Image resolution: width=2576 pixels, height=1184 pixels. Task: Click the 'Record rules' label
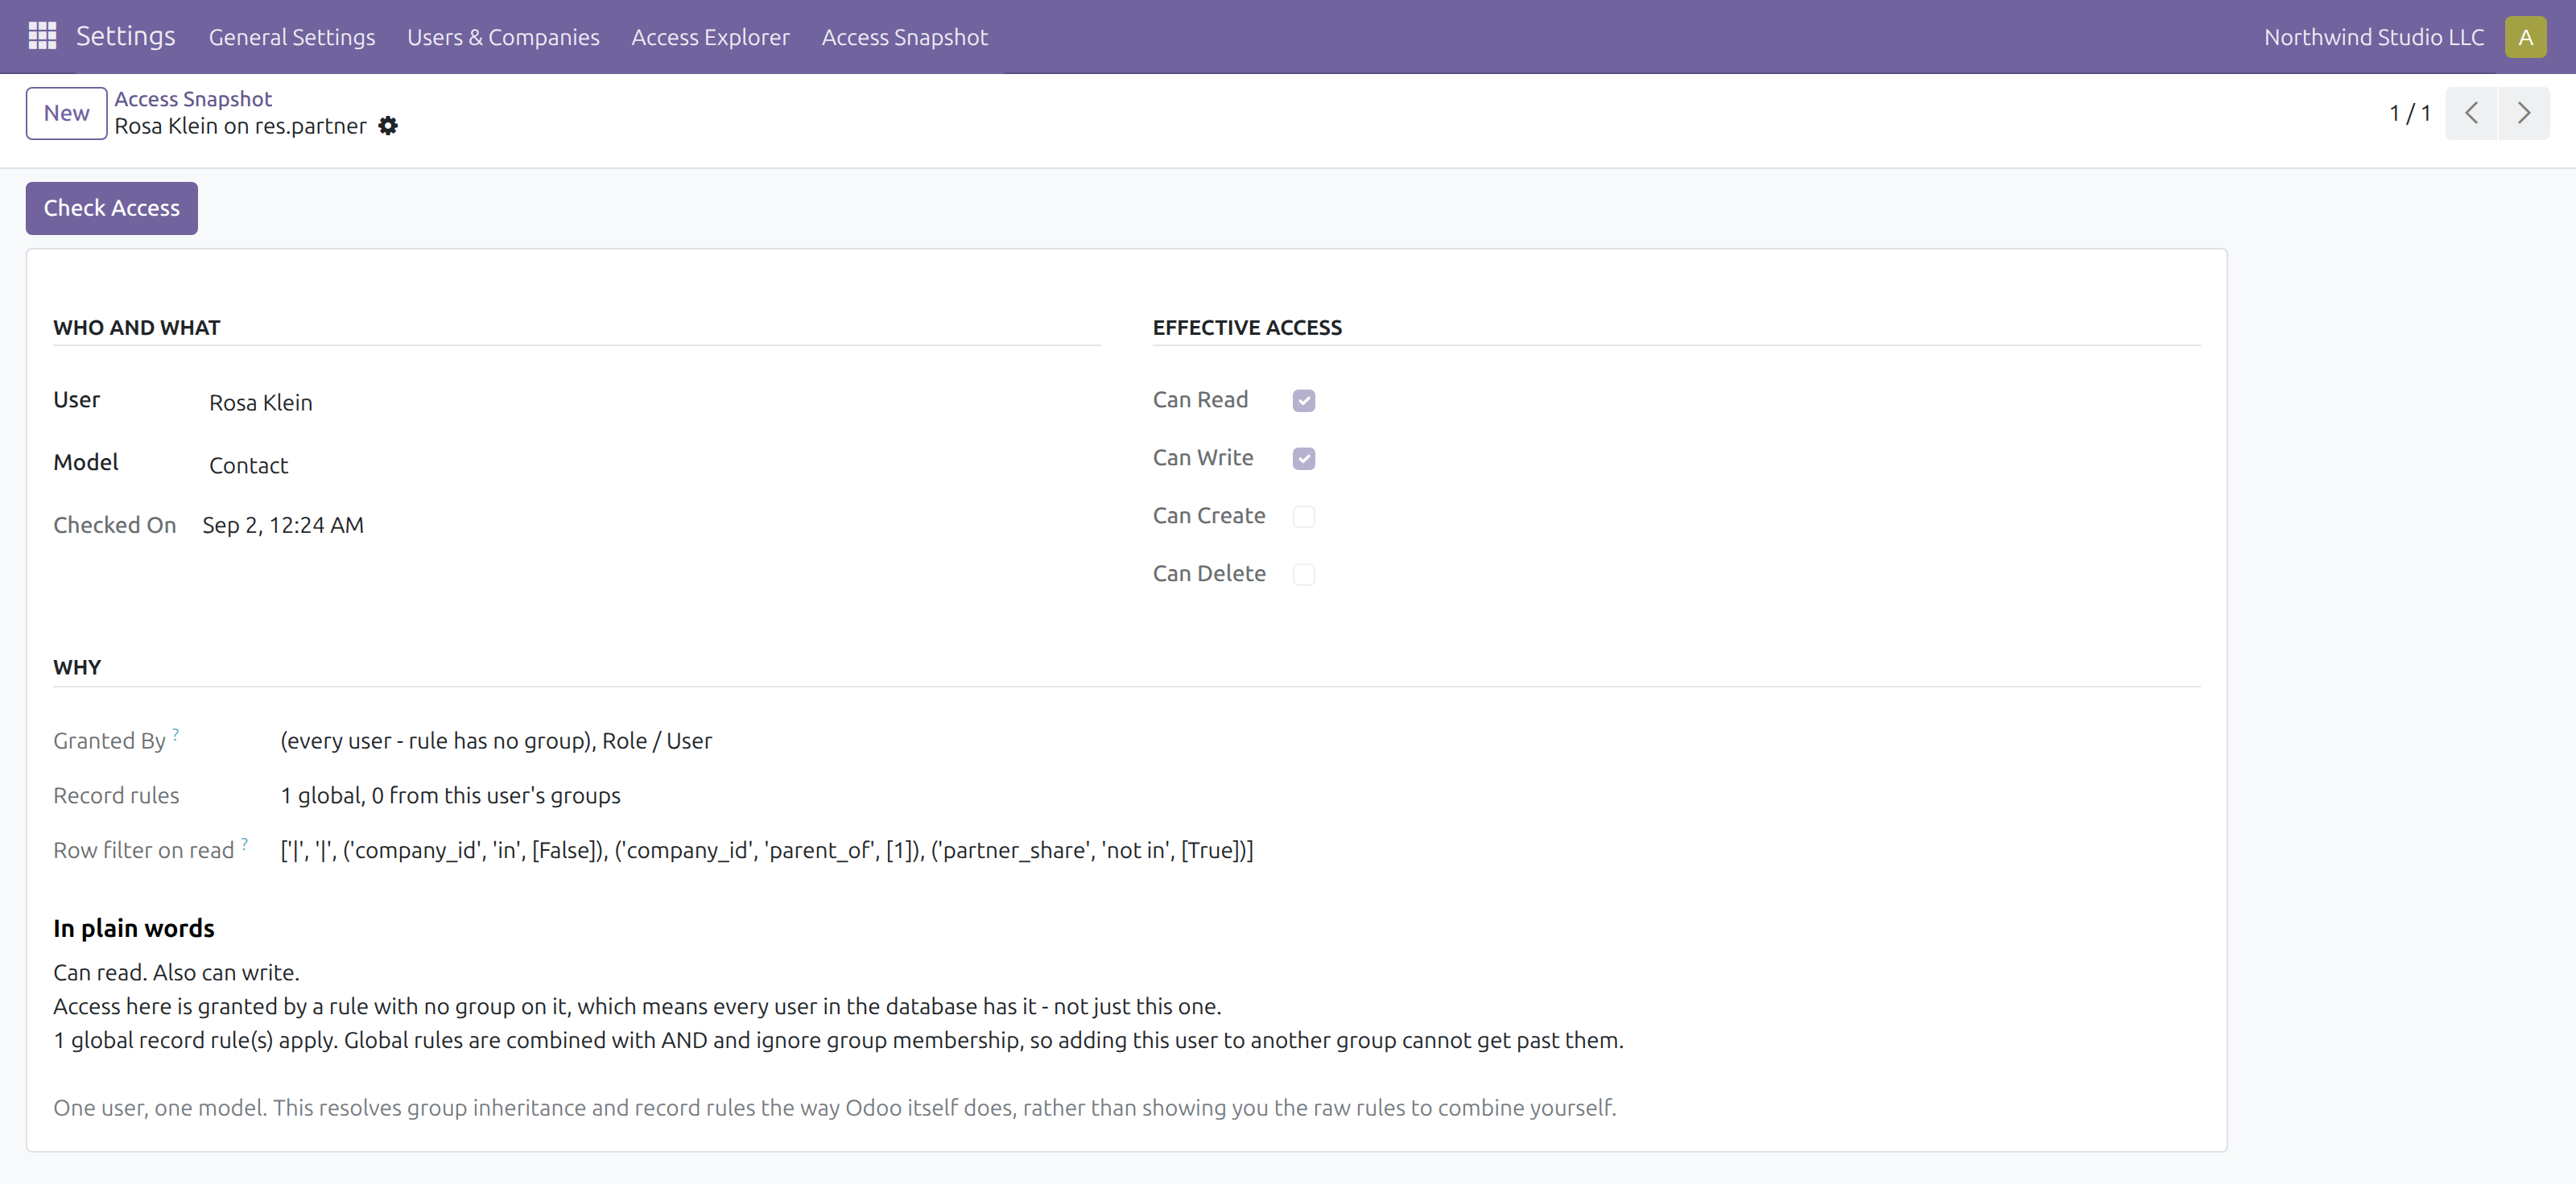pos(116,796)
